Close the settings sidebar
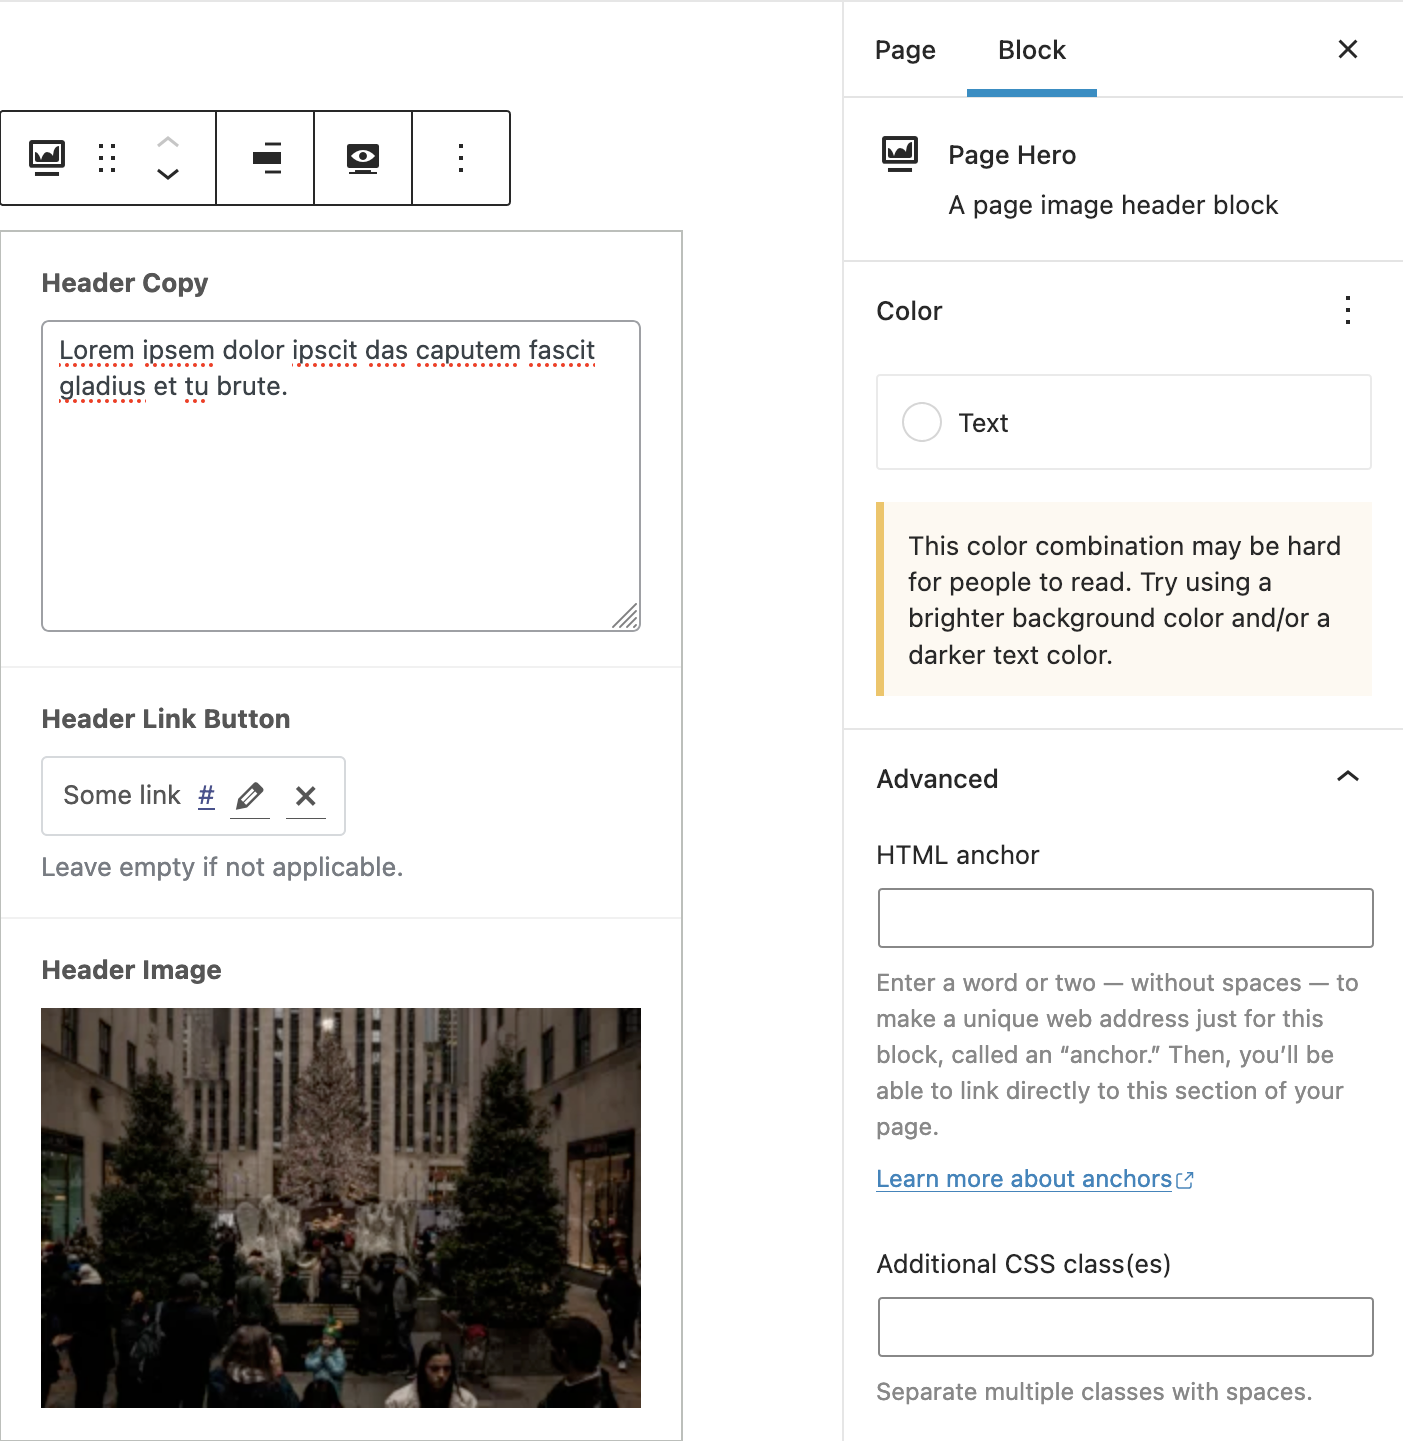The image size is (1403, 1441). (1347, 49)
